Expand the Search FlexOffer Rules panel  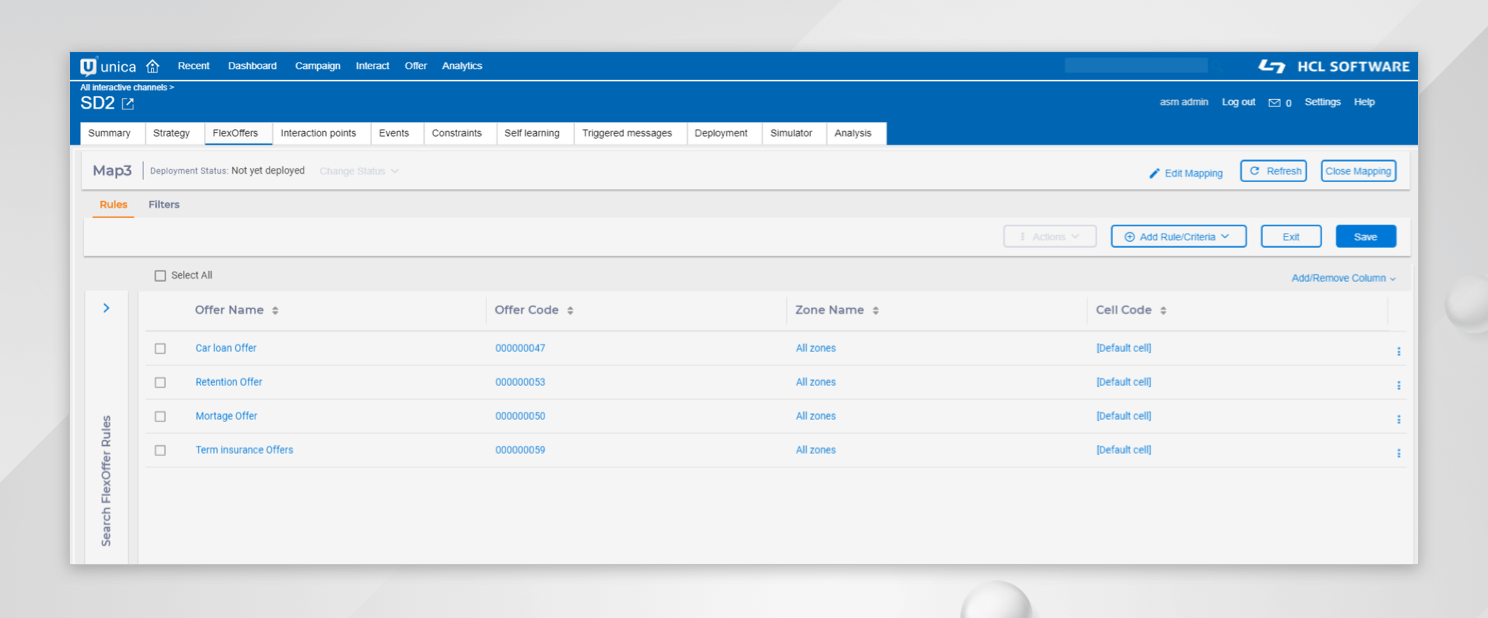[x=107, y=309]
